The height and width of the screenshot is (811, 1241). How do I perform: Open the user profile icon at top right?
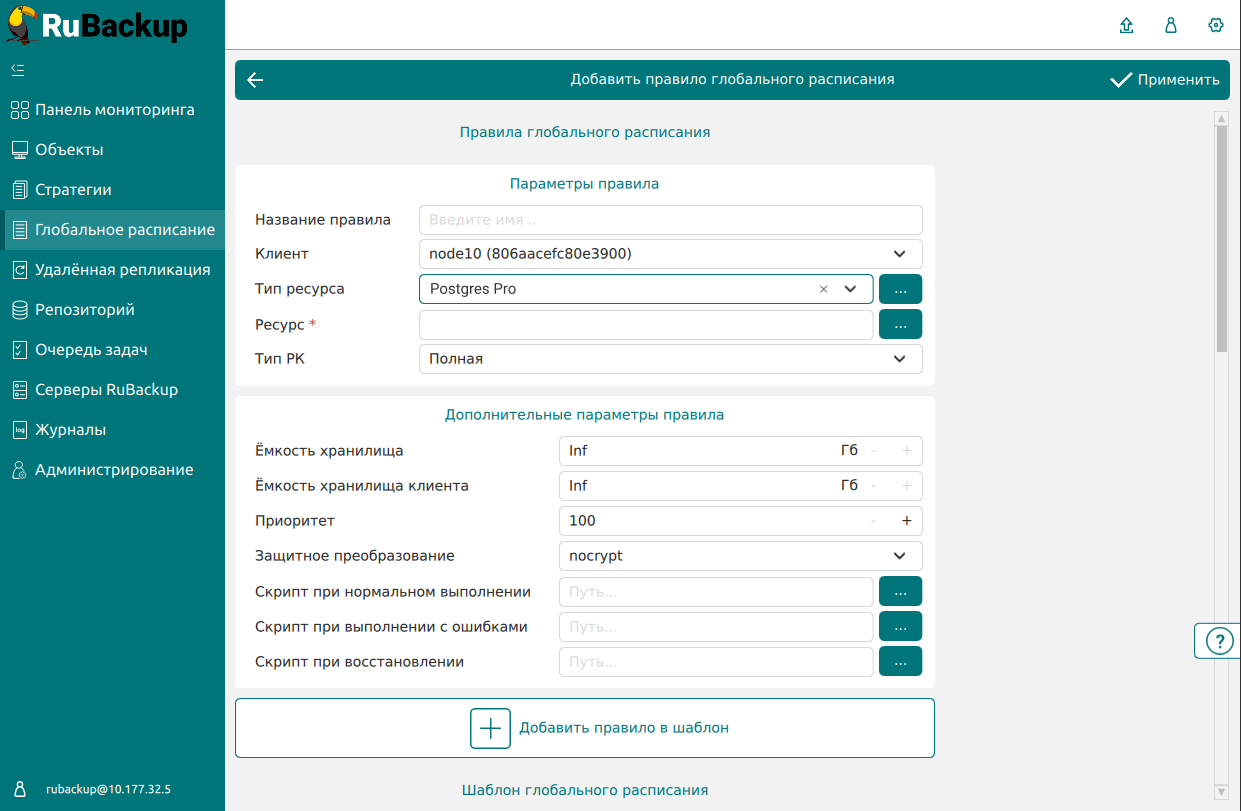pos(1170,26)
